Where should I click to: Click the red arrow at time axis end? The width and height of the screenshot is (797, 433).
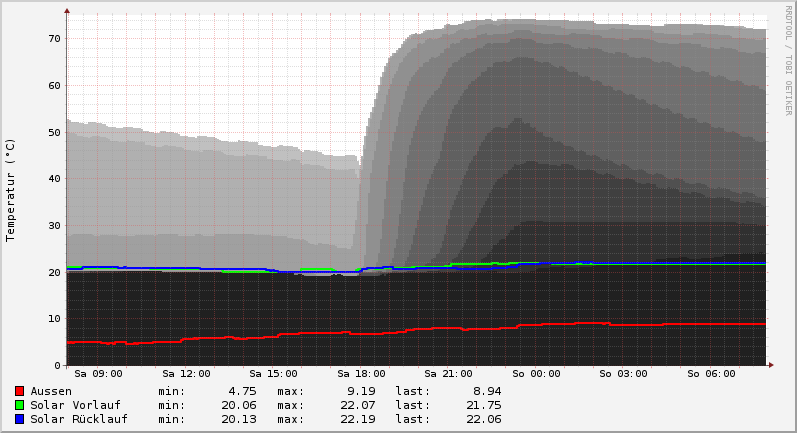(x=770, y=365)
